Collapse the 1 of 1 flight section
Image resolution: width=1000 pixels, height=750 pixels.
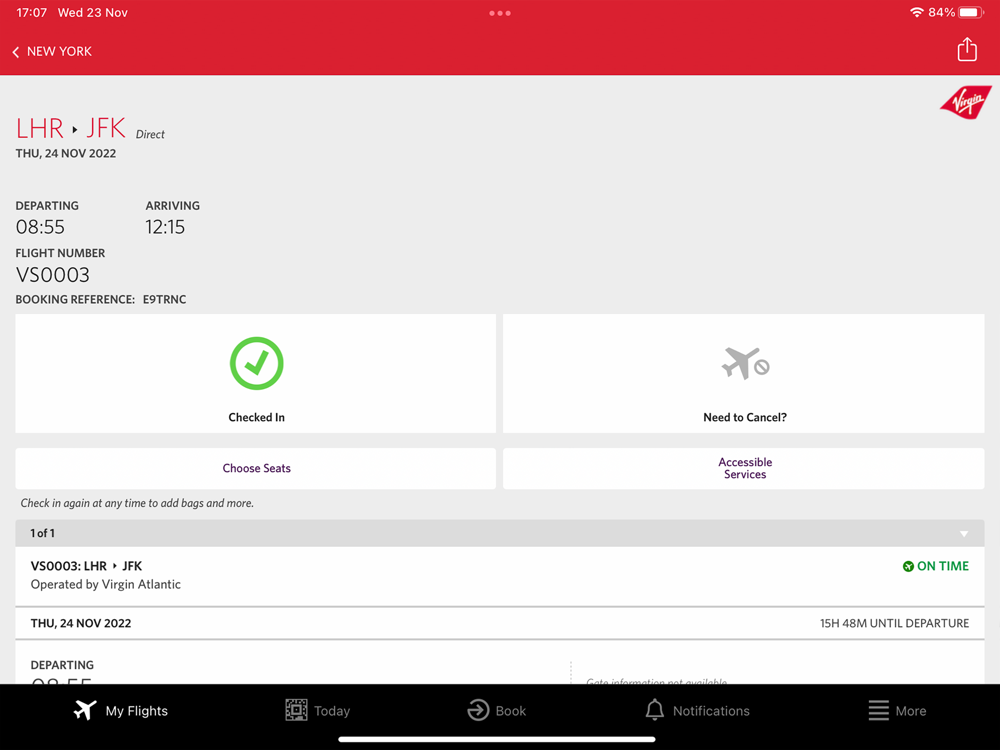pos(500,533)
